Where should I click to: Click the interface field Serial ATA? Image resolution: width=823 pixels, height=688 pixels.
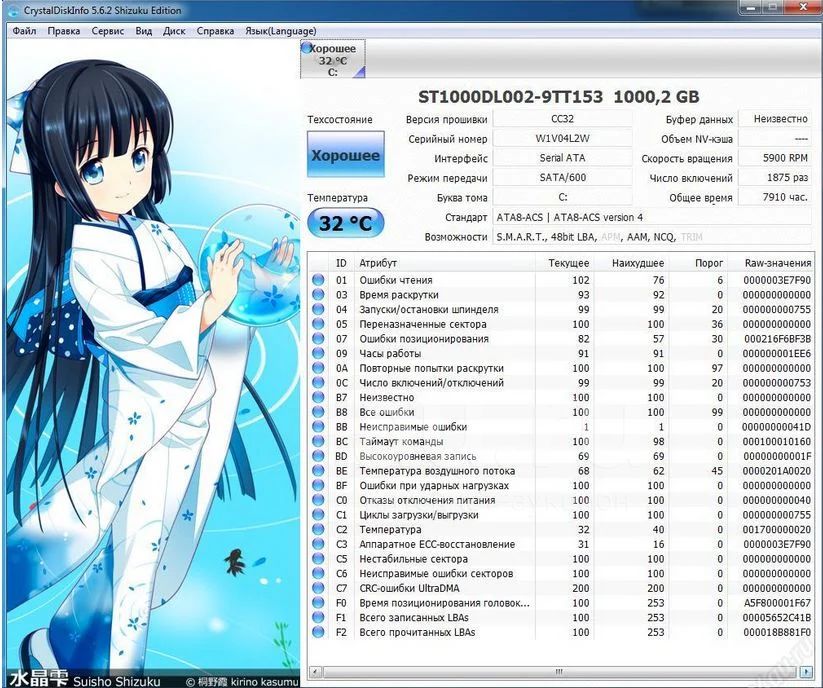[562, 158]
